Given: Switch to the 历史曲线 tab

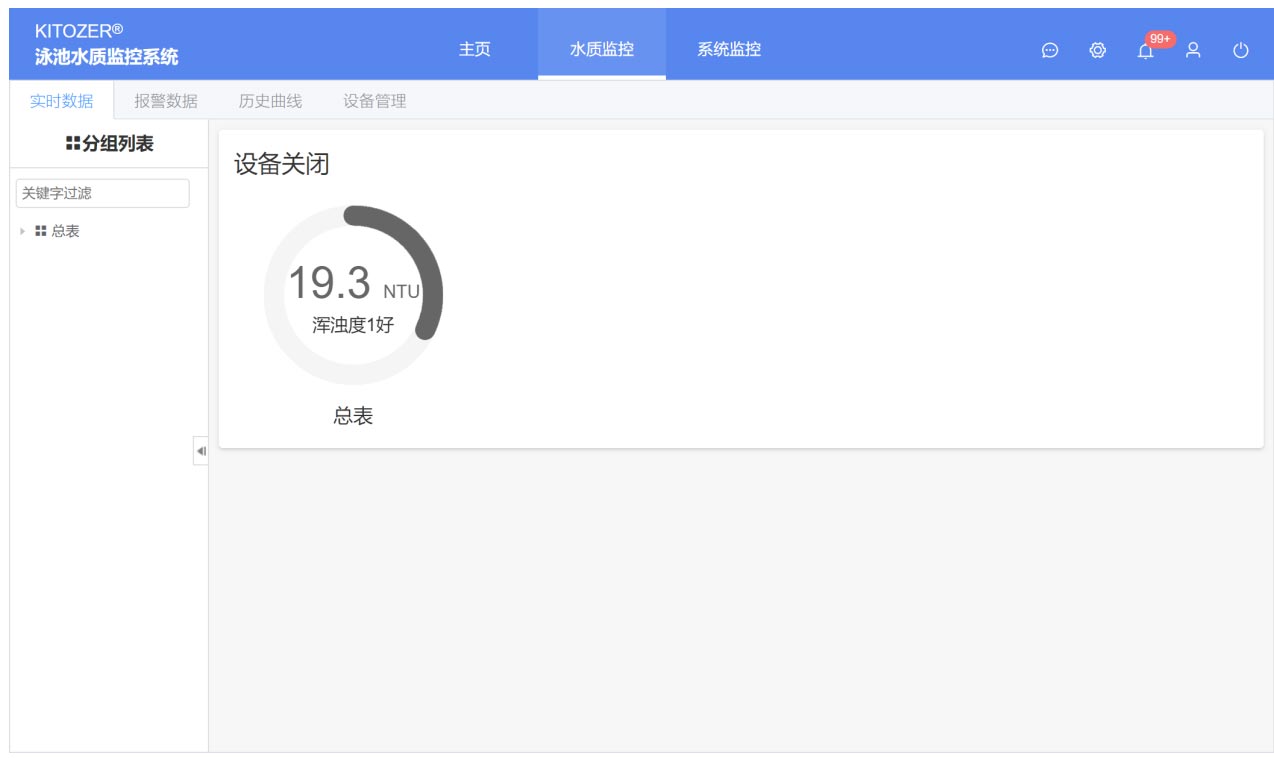Looking at the screenshot, I should pyautogui.click(x=270, y=101).
